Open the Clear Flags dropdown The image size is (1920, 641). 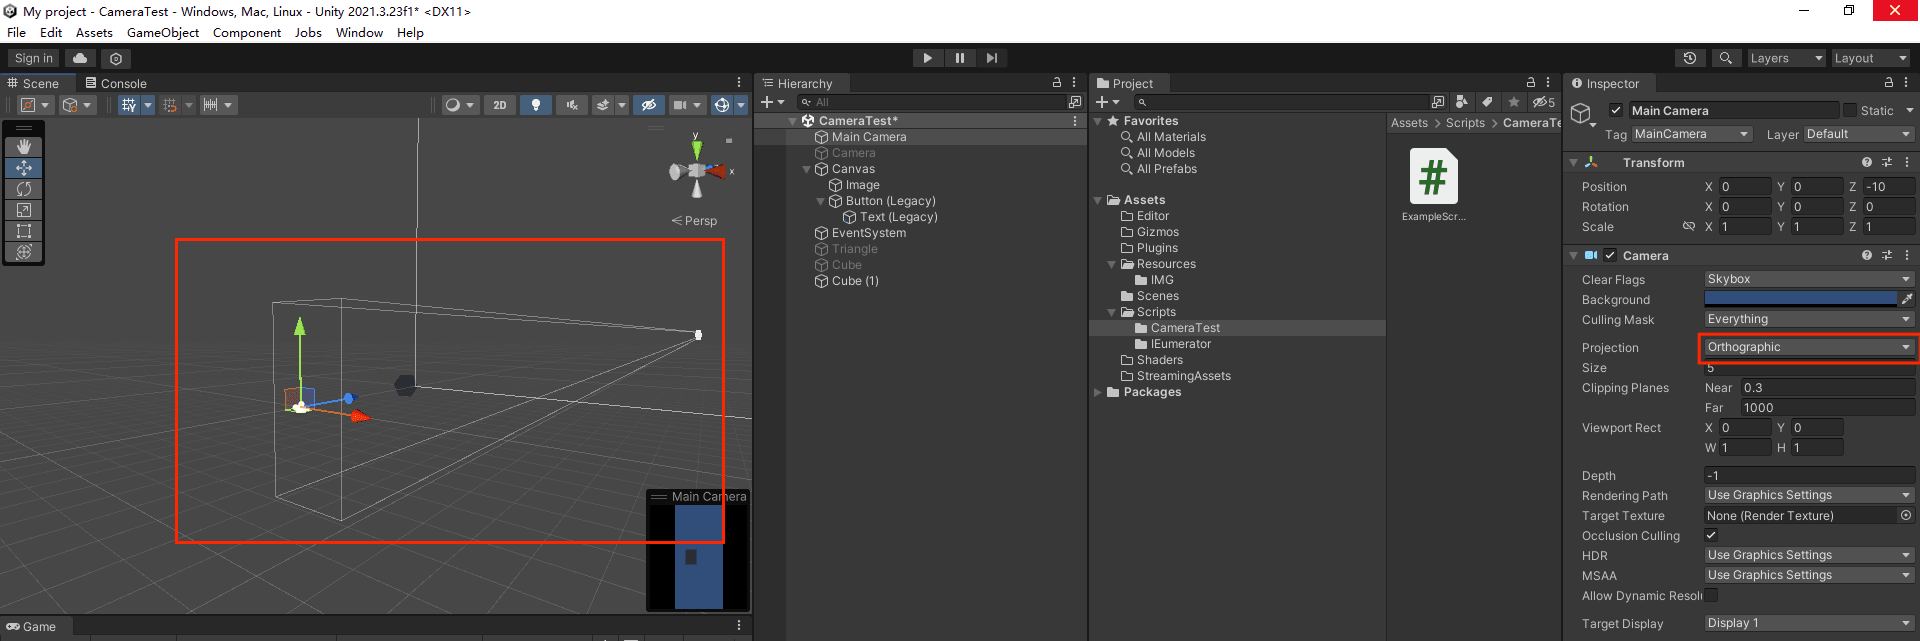pos(1808,279)
